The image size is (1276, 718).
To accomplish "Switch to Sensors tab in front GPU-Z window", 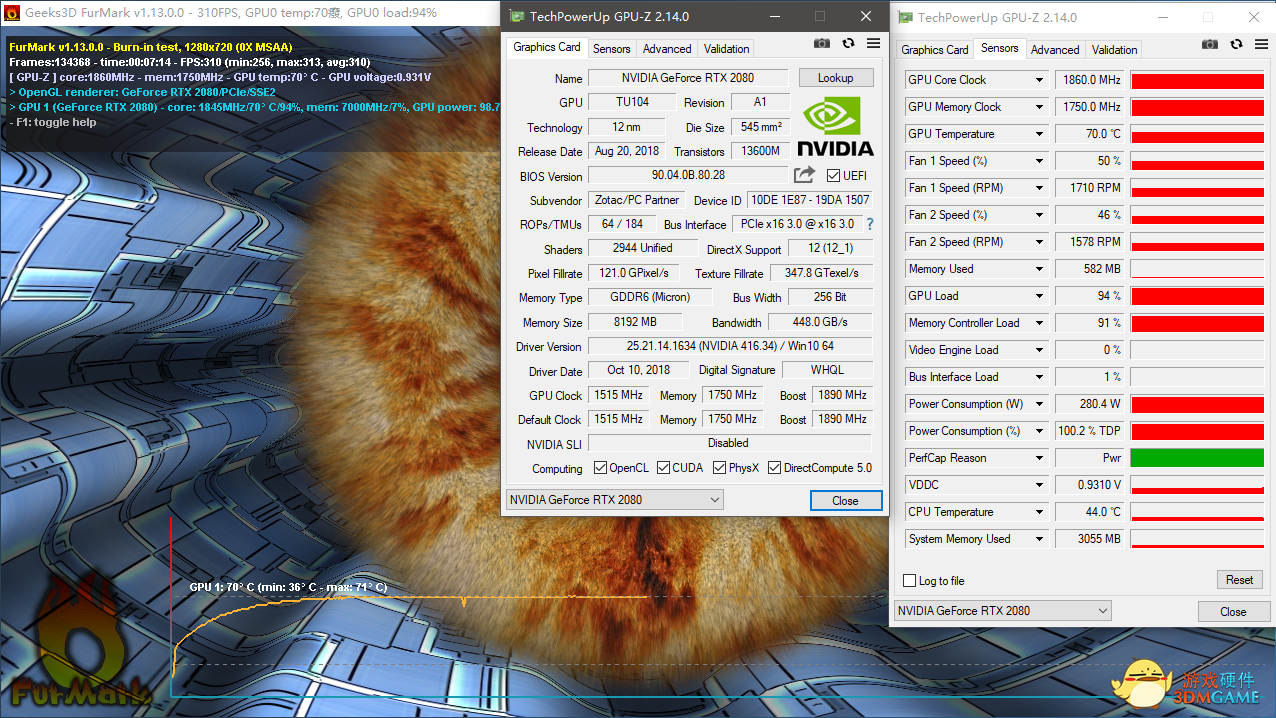I will click(x=611, y=48).
